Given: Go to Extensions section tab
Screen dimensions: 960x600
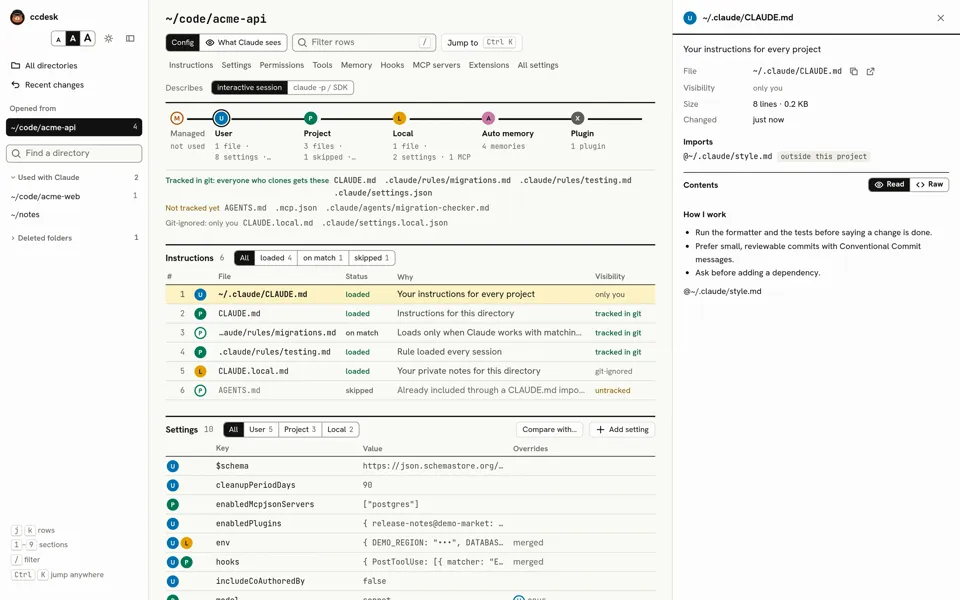Looking at the screenshot, I should pos(489,65).
